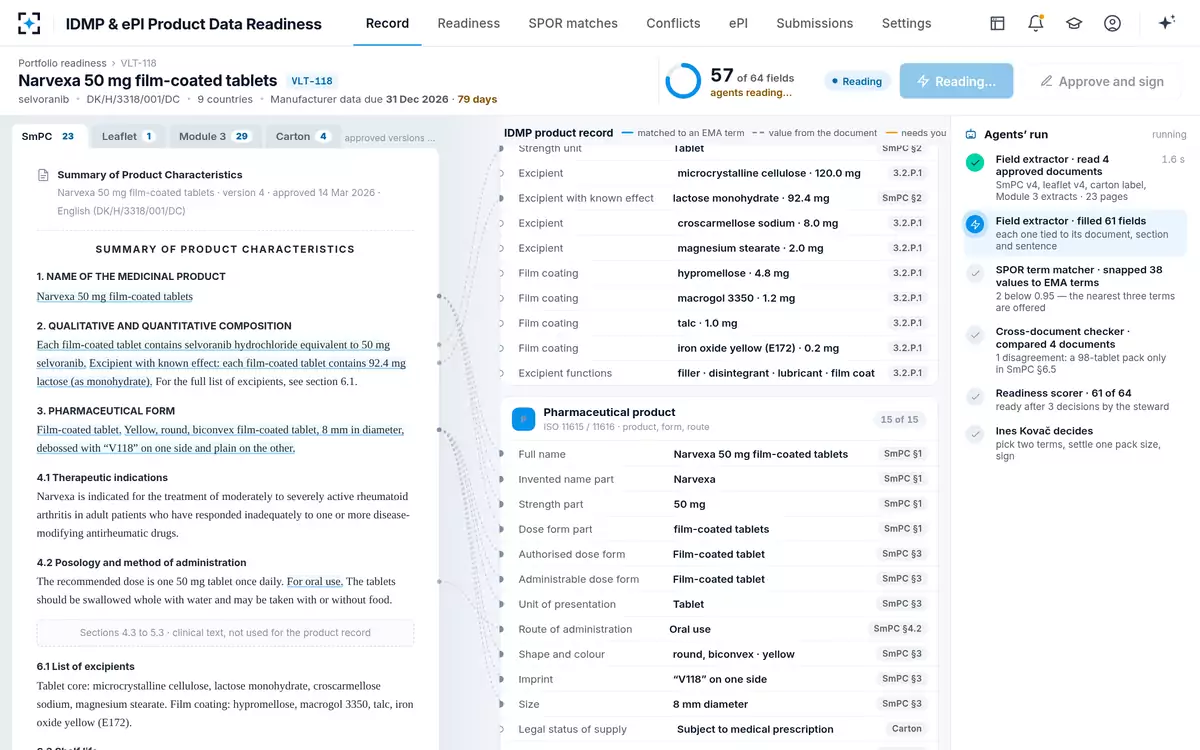The image size is (1200, 750).
Task: Select the Carton document tab
Action: 303,136
